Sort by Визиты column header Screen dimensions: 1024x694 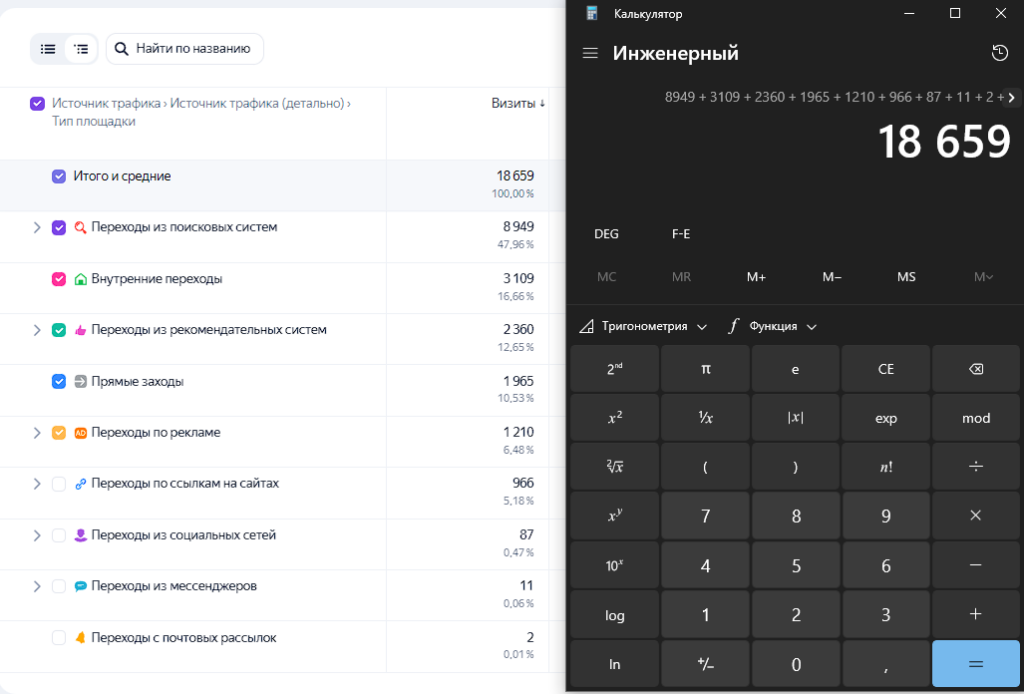519,103
